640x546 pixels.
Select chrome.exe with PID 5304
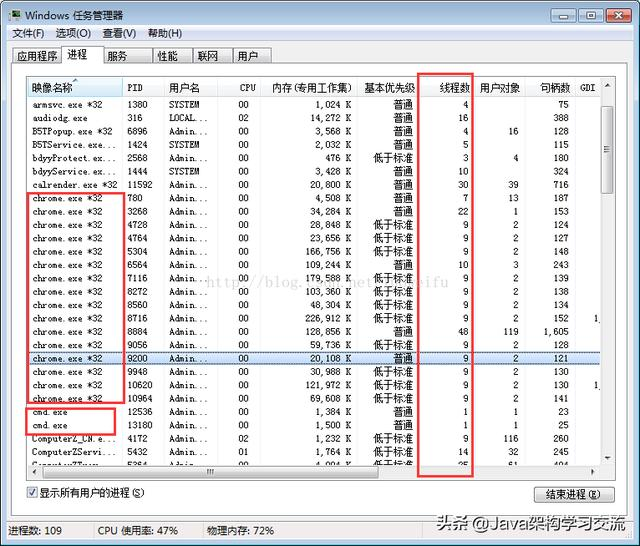pyautogui.click(x=314, y=251)
